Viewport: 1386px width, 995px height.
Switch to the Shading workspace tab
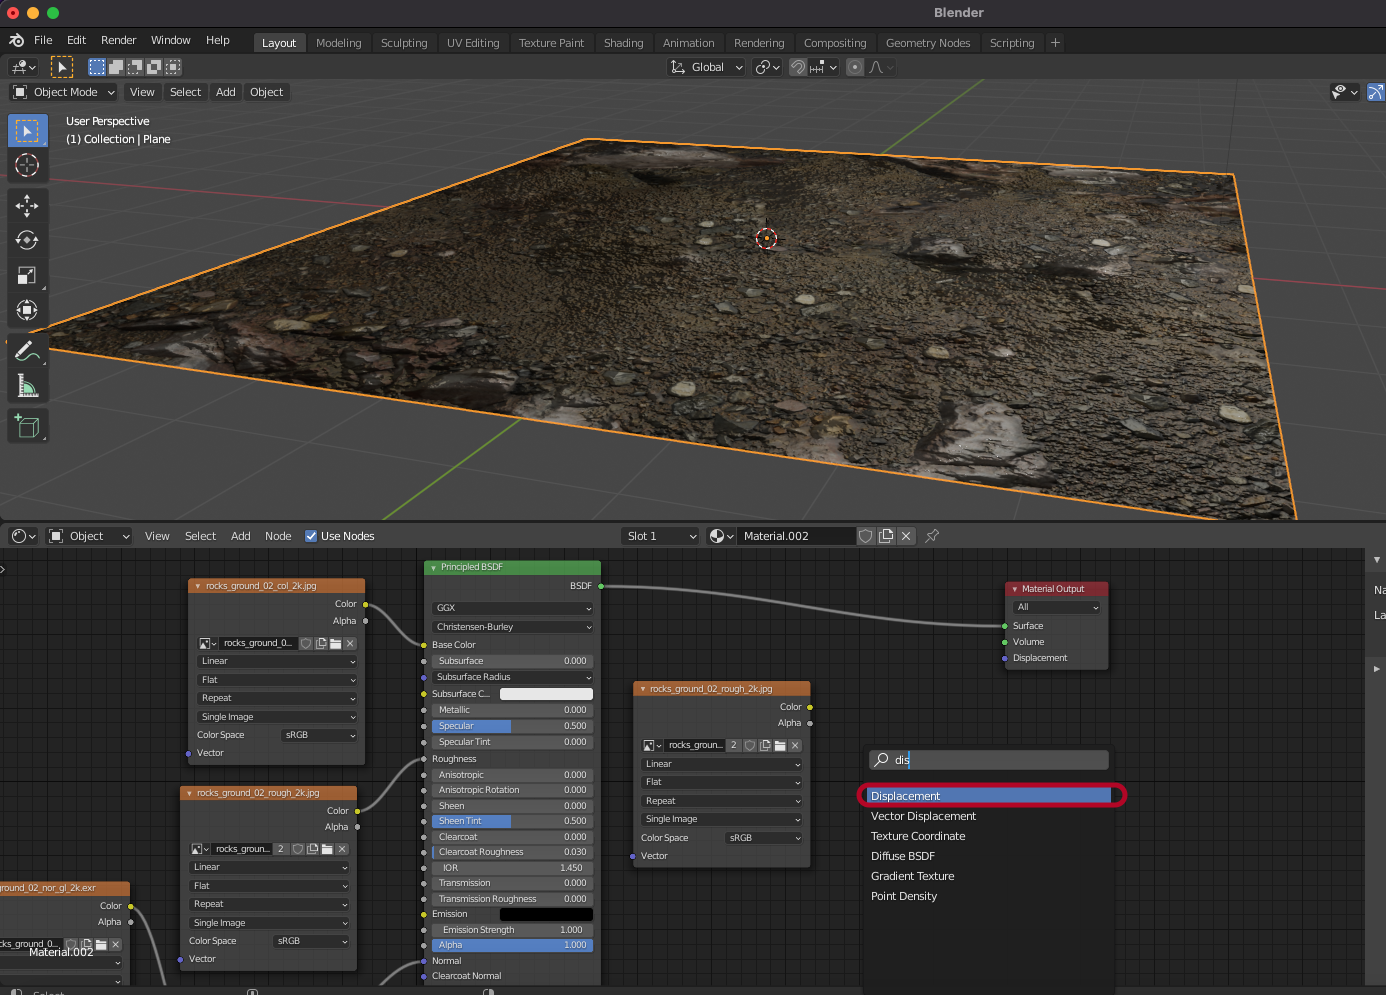click(623, 43)
